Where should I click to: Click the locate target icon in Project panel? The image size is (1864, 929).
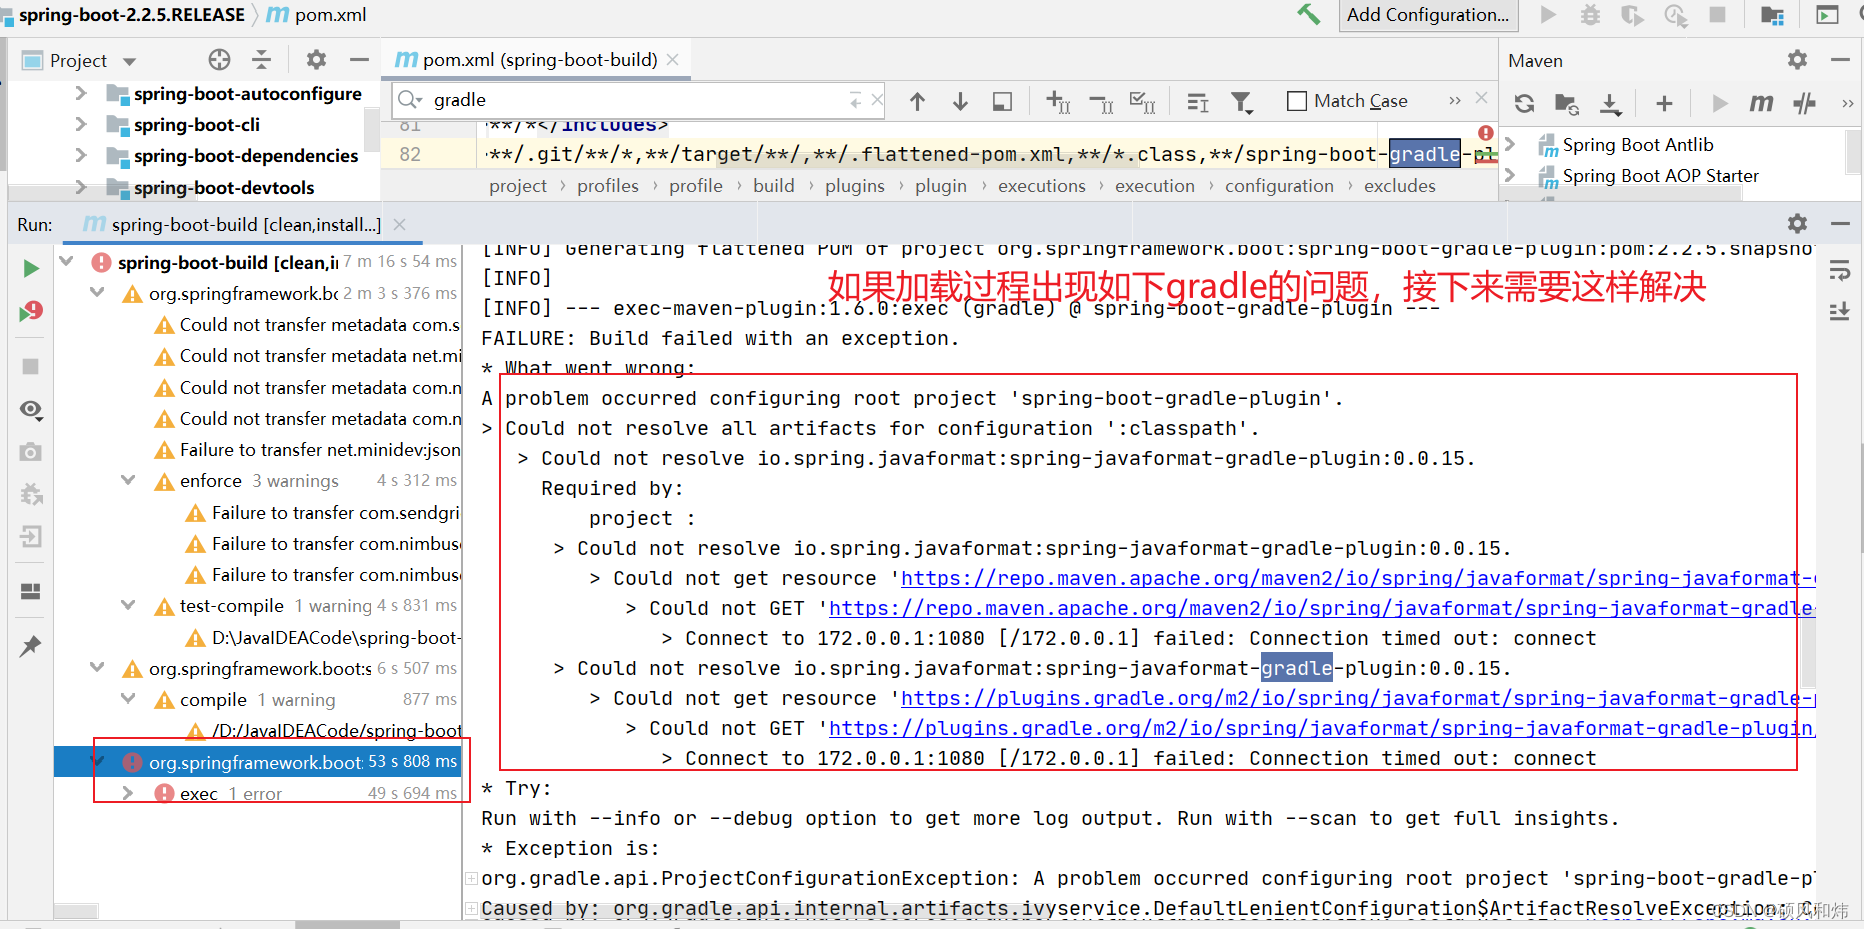pos(219,60)
